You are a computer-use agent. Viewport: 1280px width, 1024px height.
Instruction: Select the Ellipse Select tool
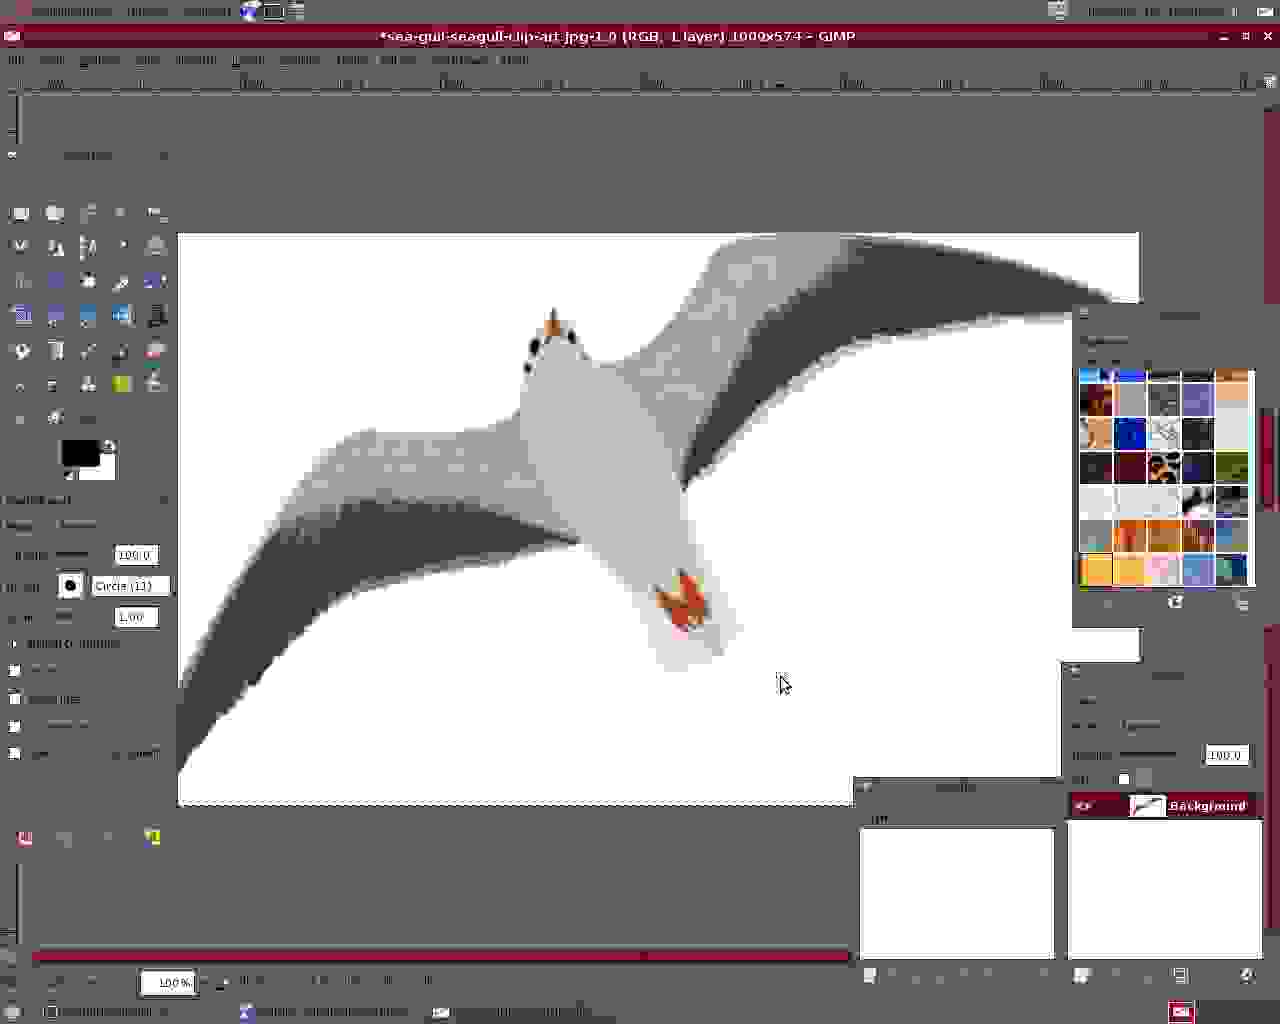tap(55, 213)
